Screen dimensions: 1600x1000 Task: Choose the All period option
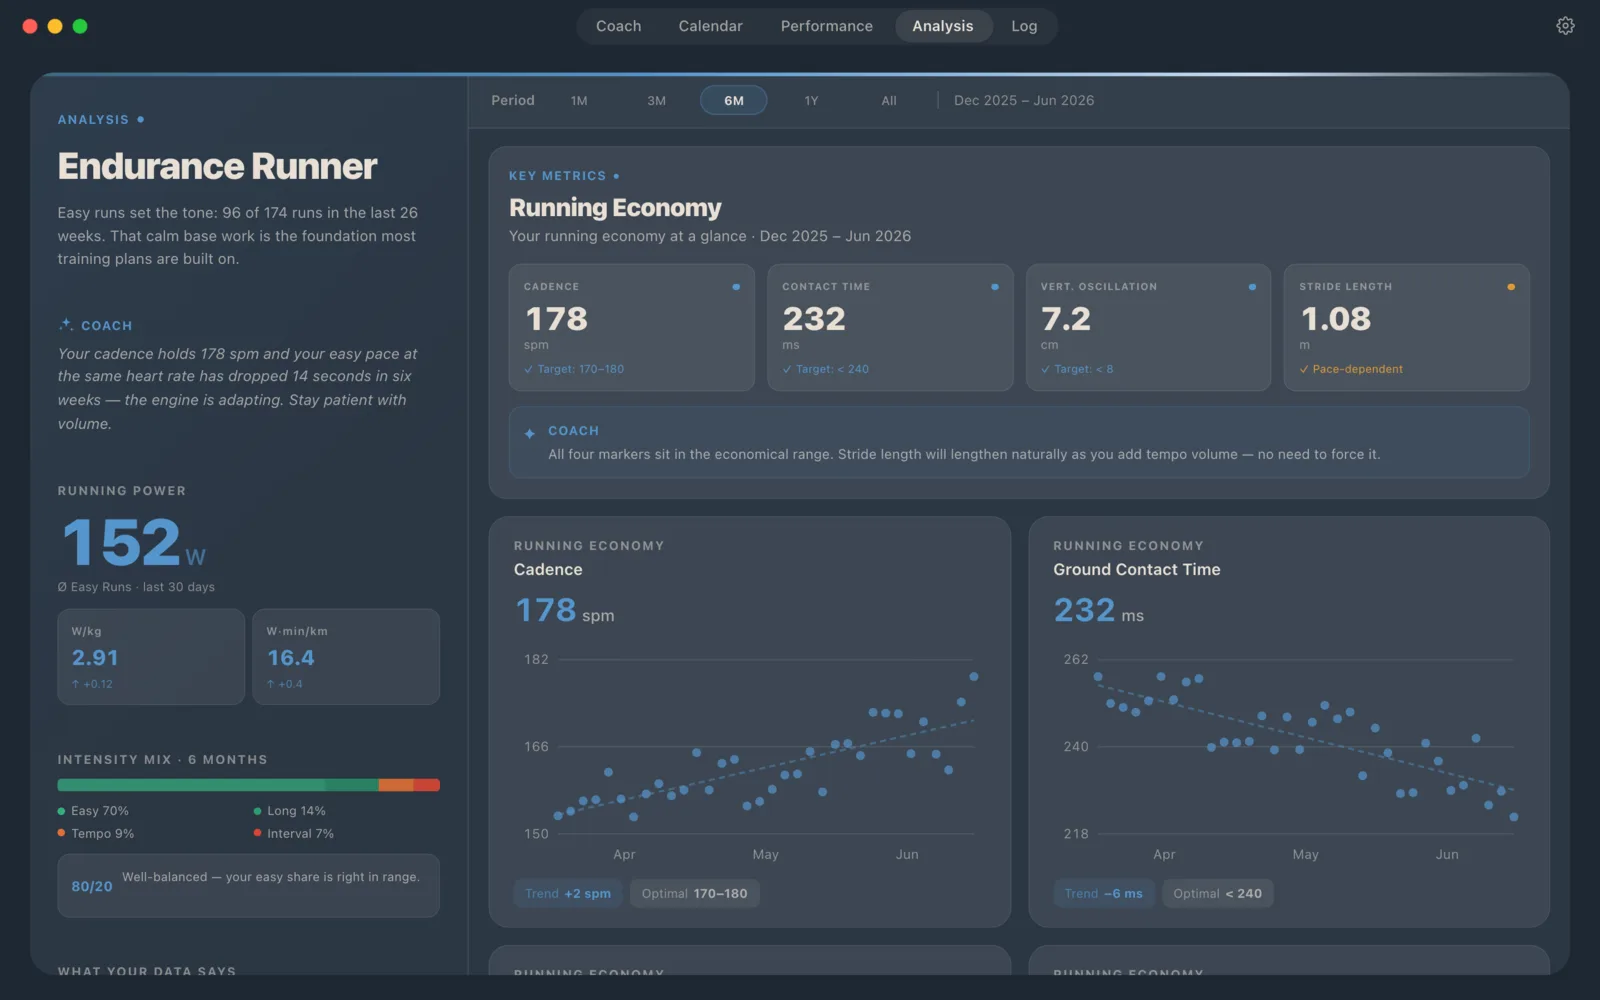point(889,100)
